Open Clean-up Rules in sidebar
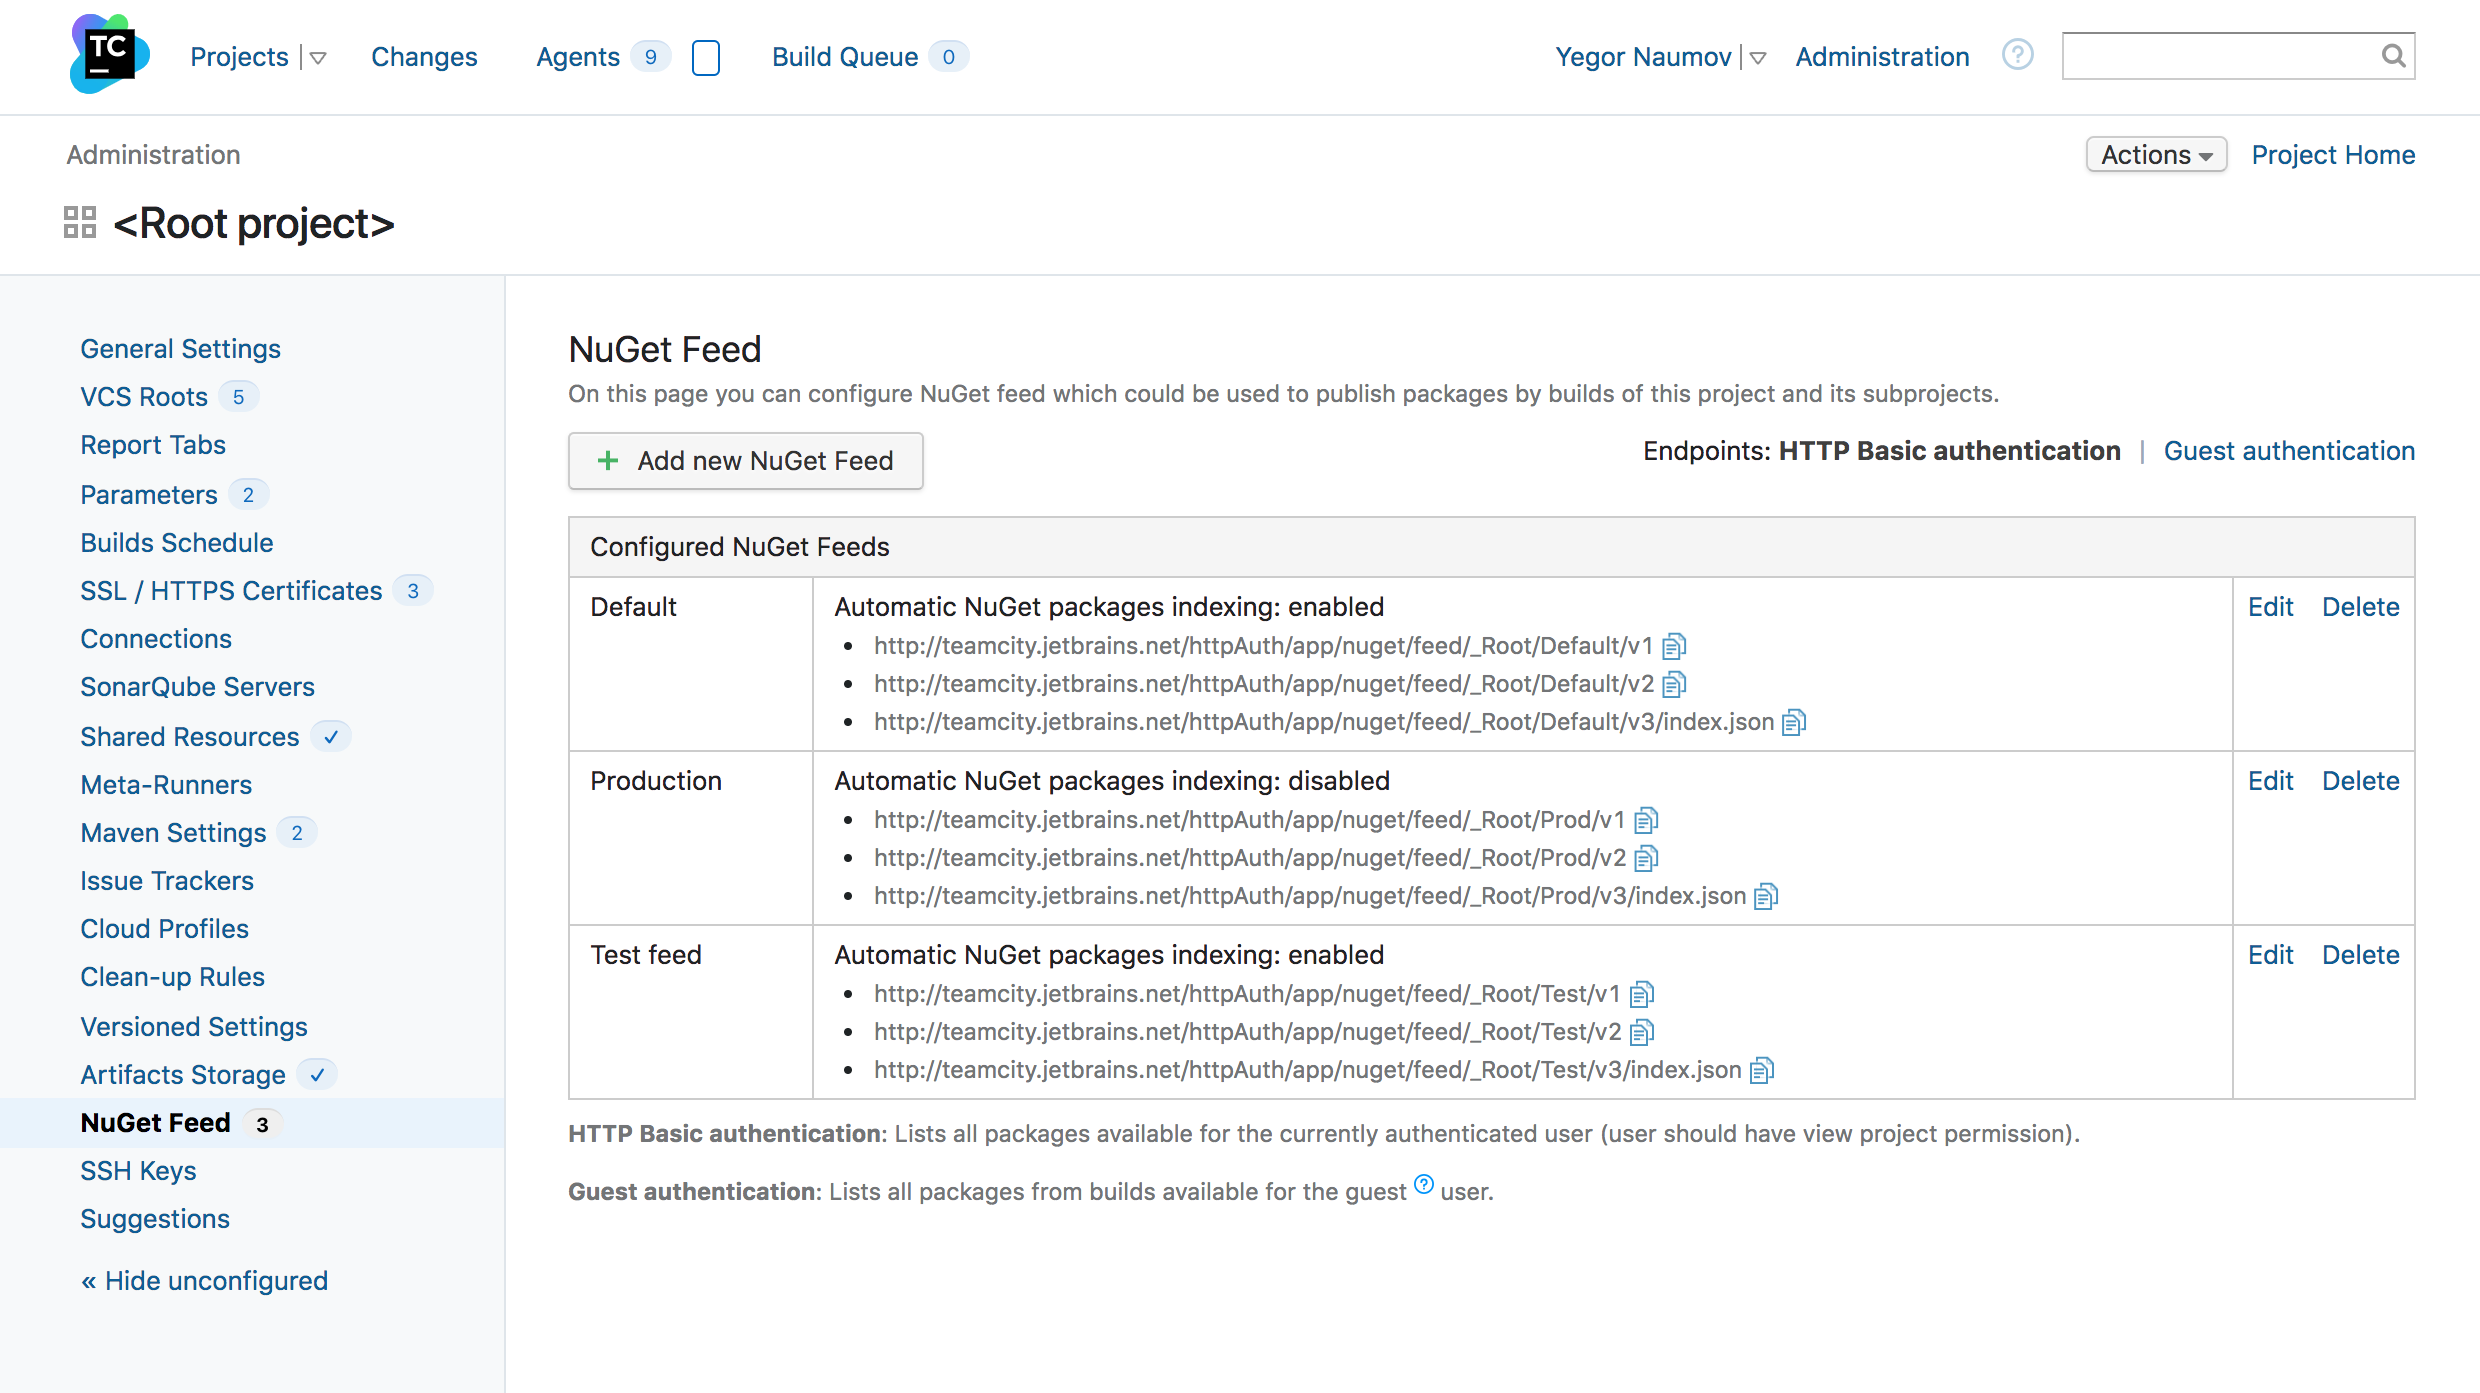 (172, 977)
